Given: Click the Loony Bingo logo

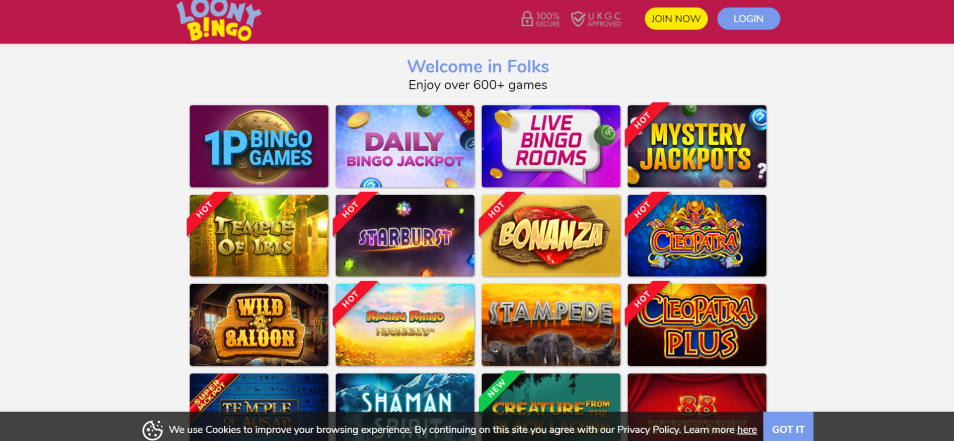Looking at the screenshot, I should click(218, 21).
